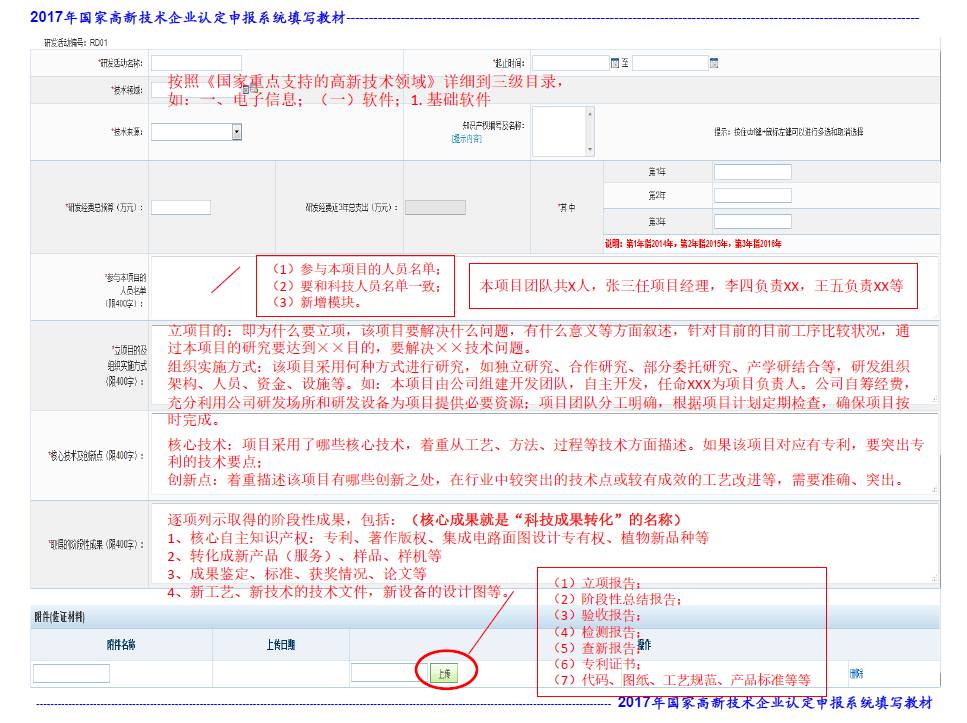Click the 提示内容 hint link

point(466,139)
